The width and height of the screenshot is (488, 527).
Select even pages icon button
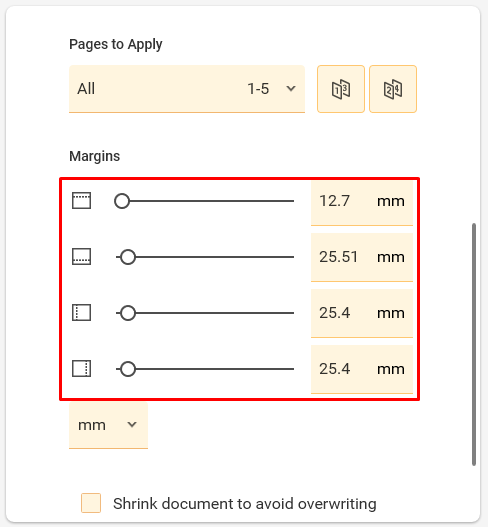point(393,89)
